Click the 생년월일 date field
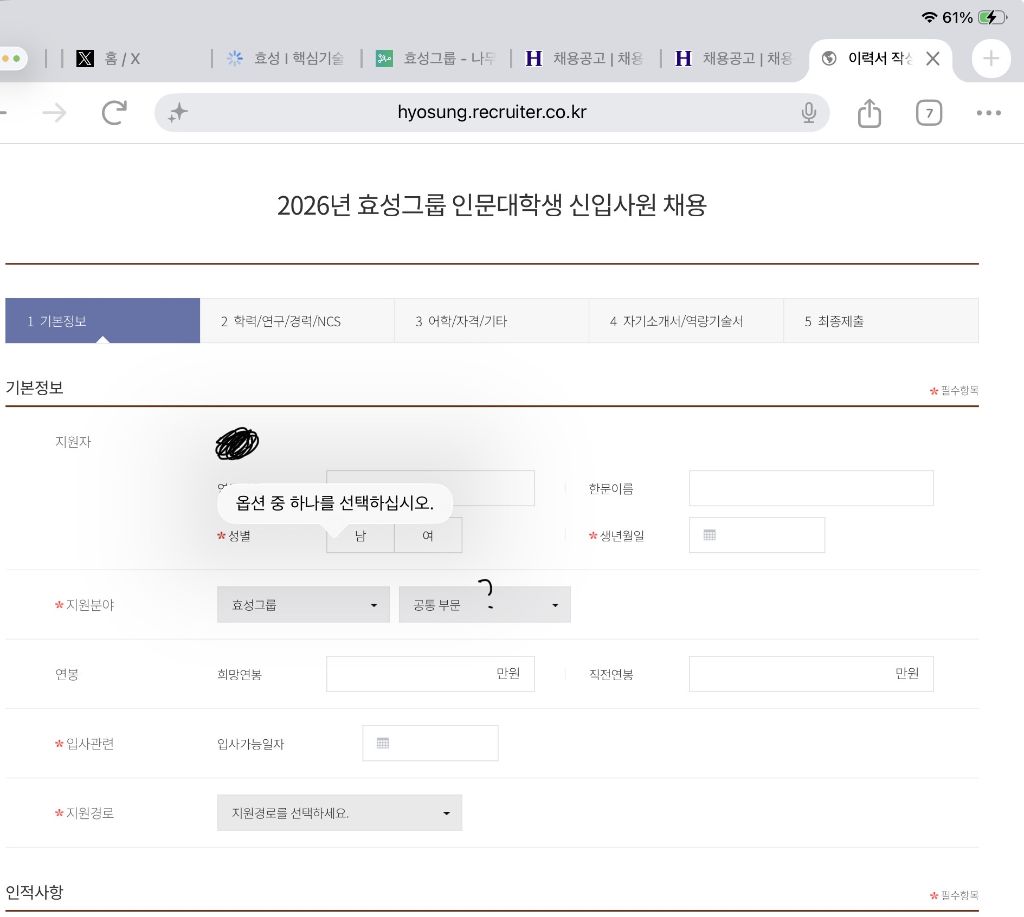This screenshot has height=917, width=1024. click(x=757, y=535)
